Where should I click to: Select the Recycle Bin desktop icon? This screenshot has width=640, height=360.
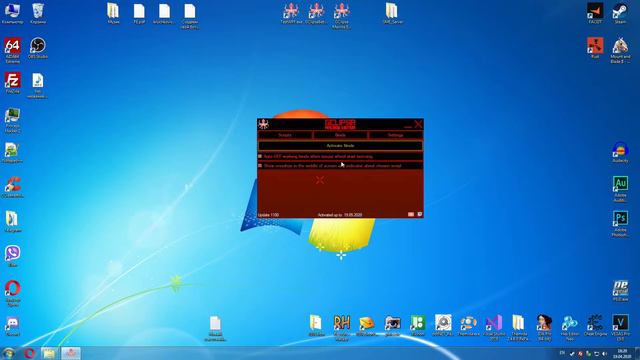(x=38, y=13)
